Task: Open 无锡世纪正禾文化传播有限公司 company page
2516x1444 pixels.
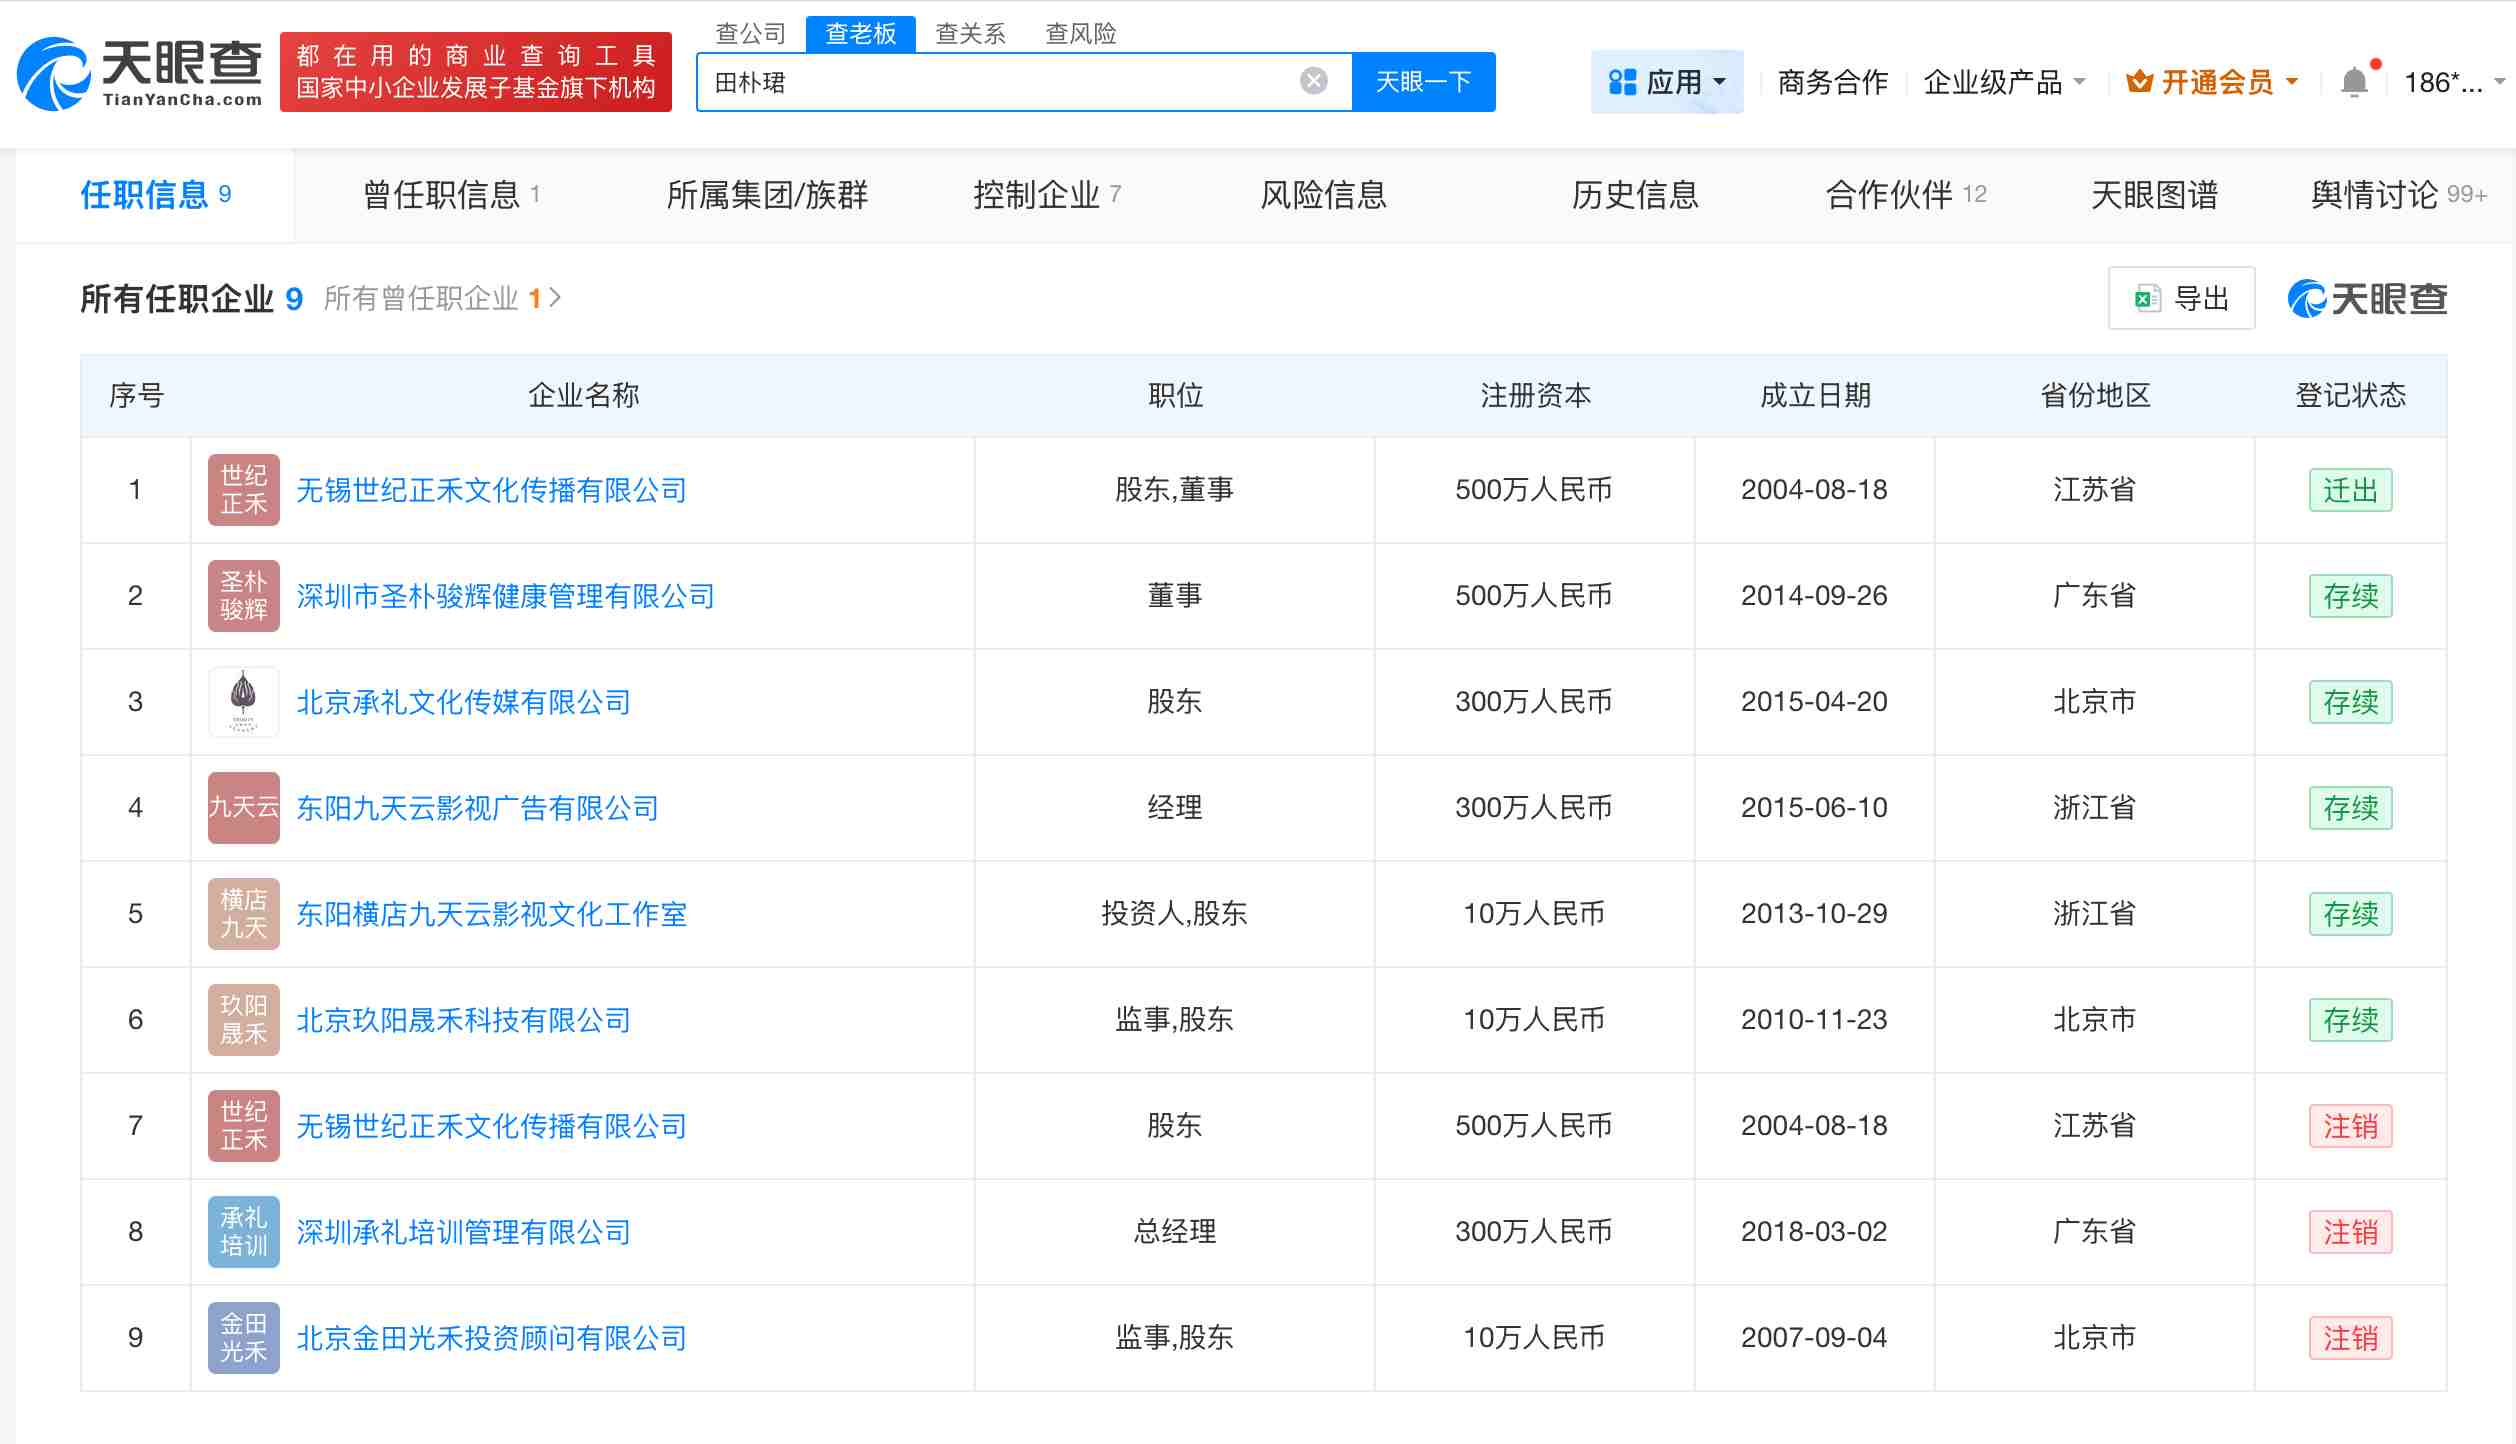Action: [491, 489]
